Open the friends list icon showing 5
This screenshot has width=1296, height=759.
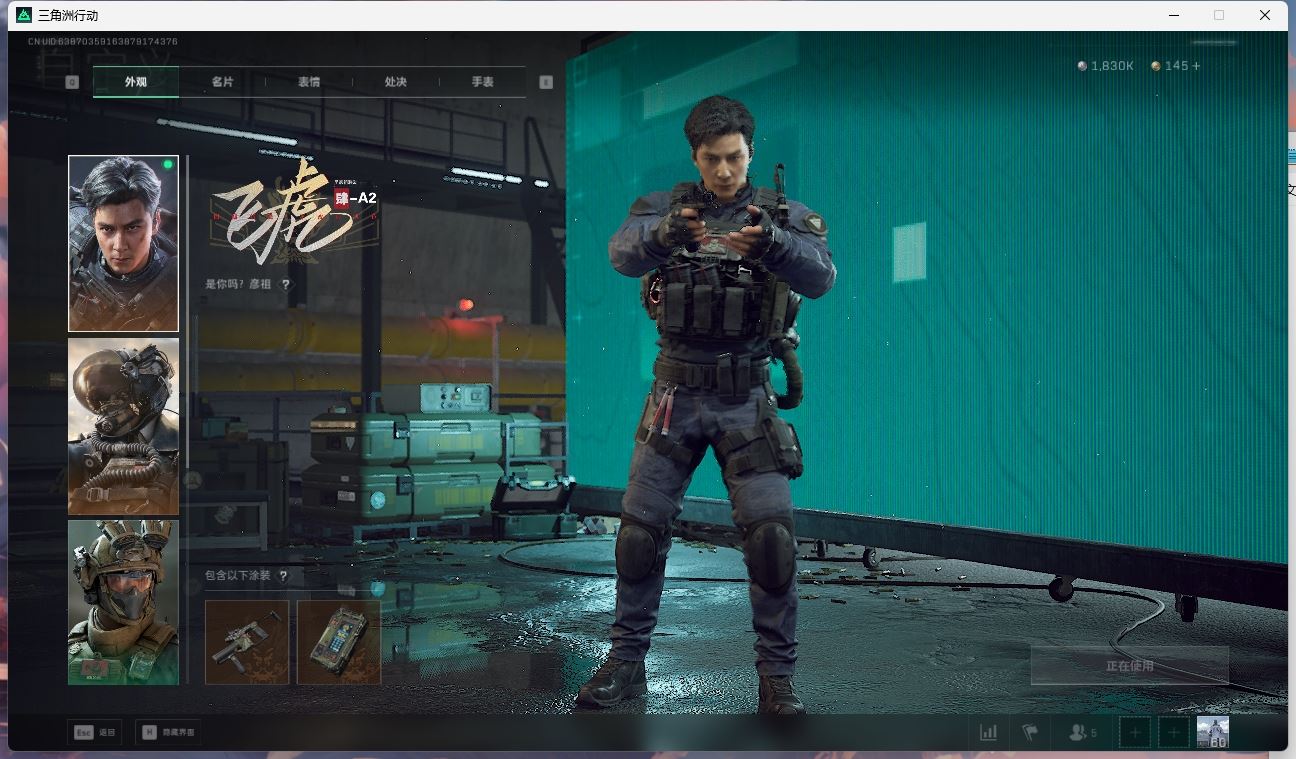click(x=1082, y=732)
